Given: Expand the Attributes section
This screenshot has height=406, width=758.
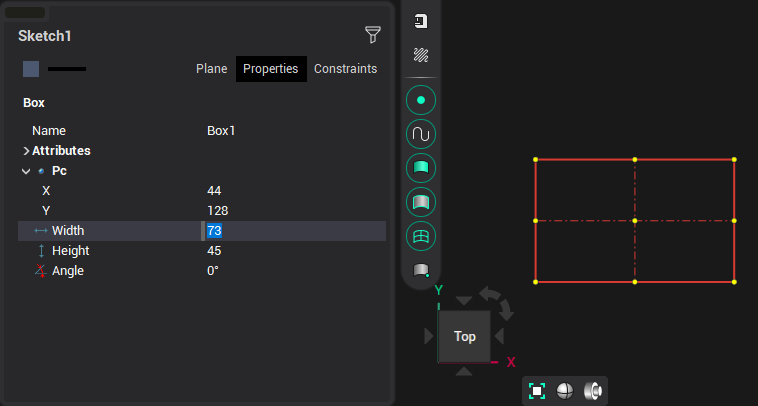Looking at the screenshot, I should (26, 151).
